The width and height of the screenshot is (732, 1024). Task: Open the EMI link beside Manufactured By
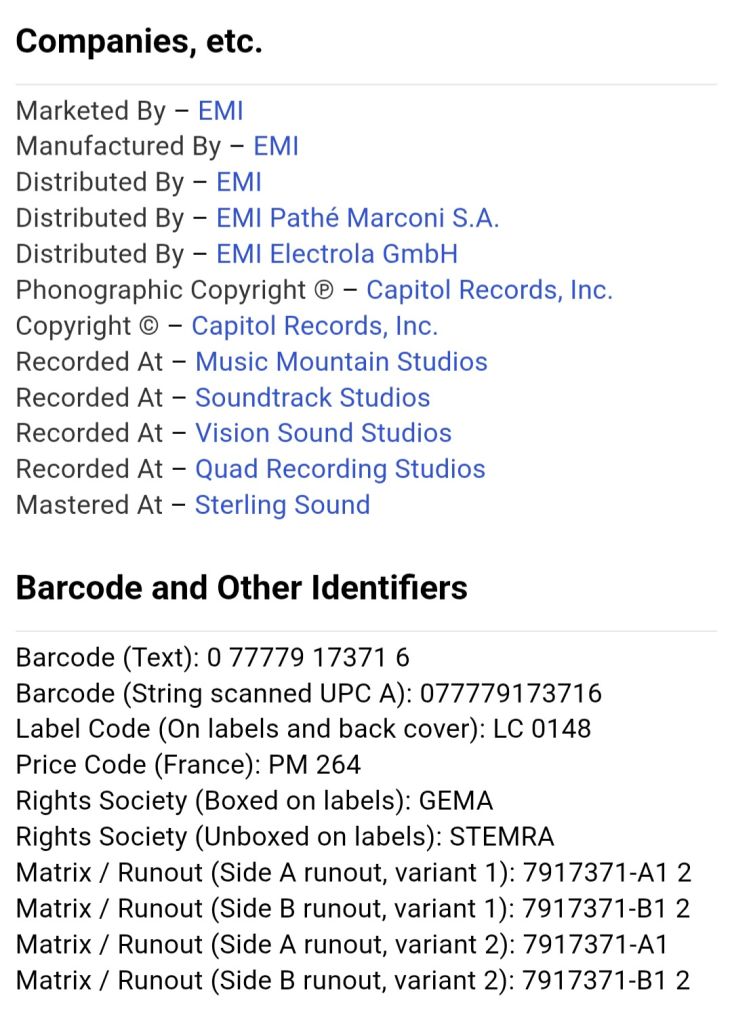pos(276,146)
